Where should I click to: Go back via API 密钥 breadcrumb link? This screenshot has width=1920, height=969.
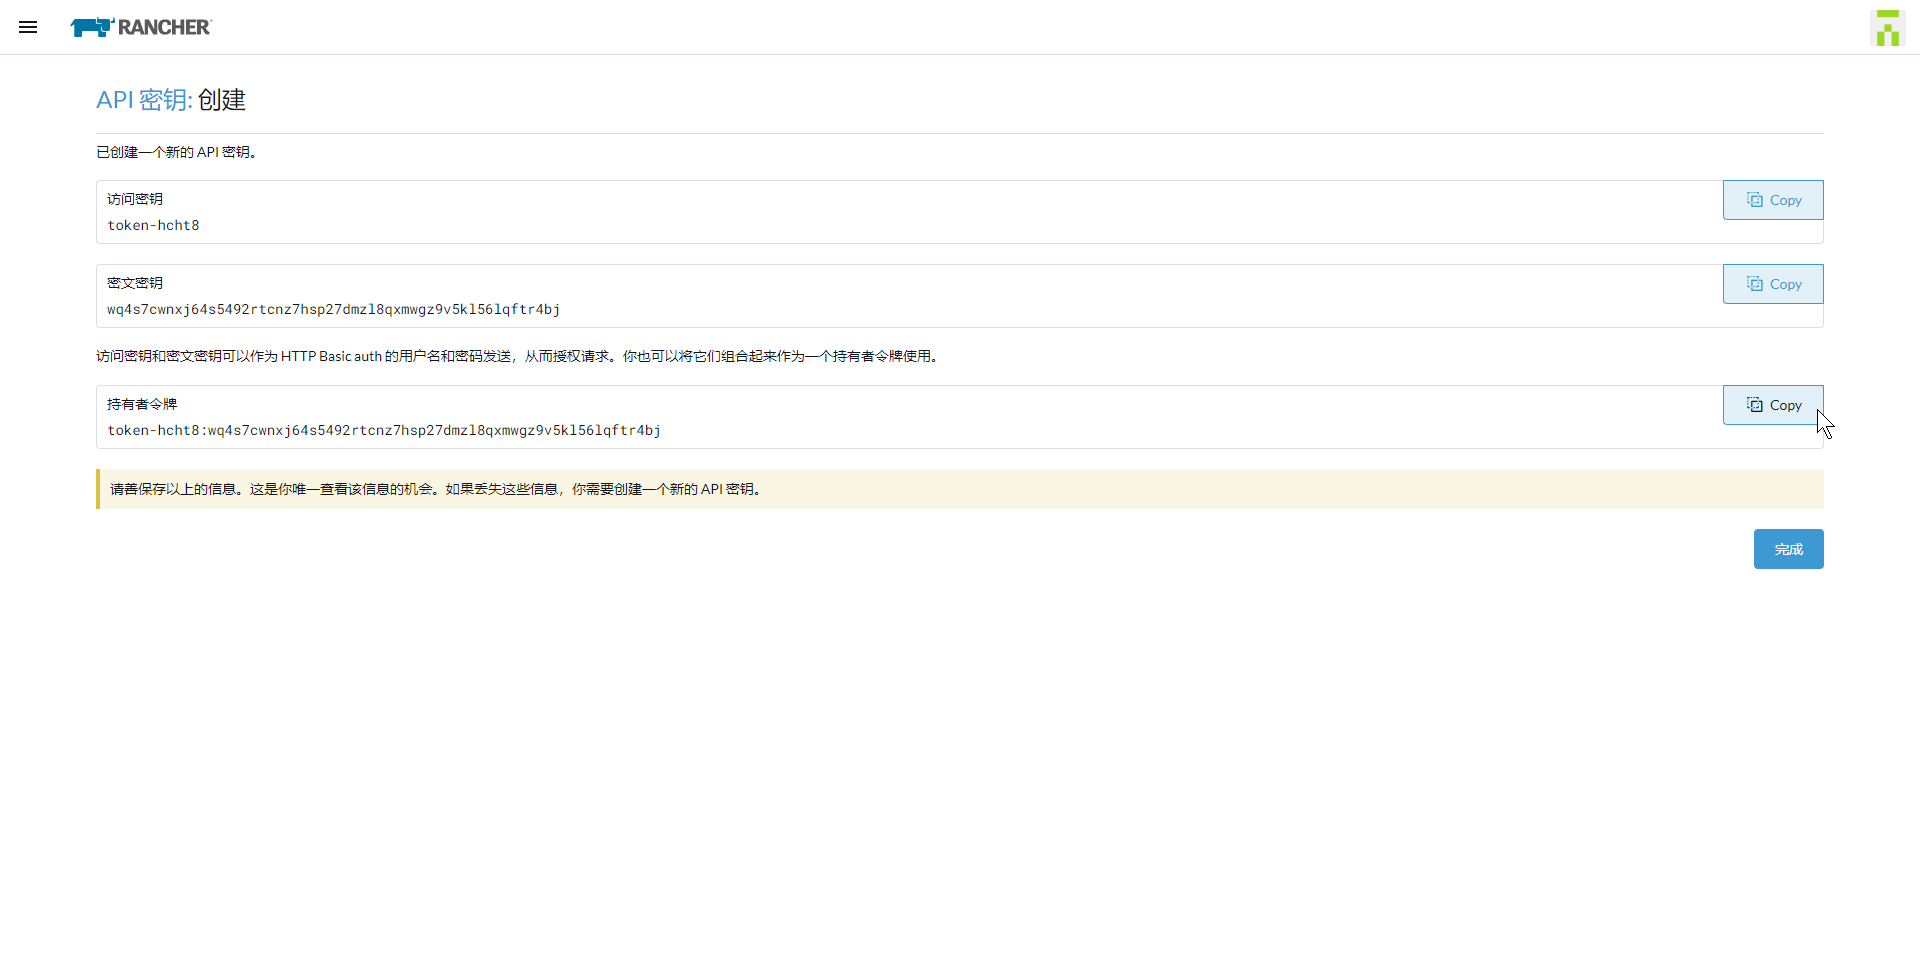point(143,100)
